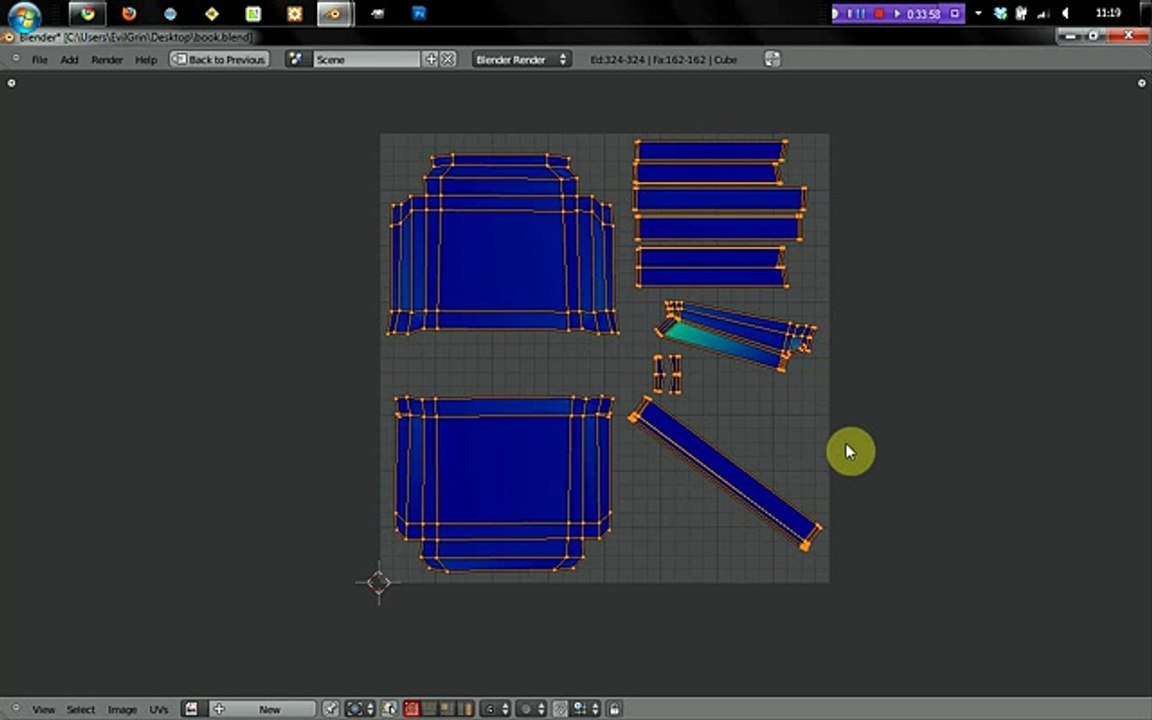1152x720 pixels.
Task: Select UV vertex selection mode
Action: (x=411, y=709)
